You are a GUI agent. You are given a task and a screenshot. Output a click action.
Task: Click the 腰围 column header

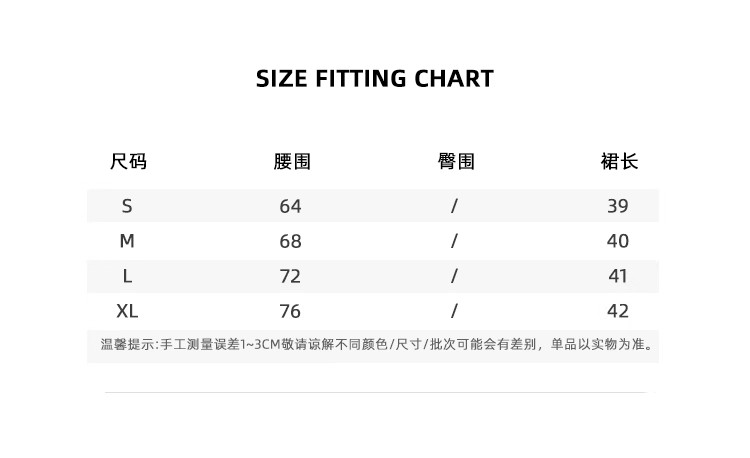[x=291, y=161]
